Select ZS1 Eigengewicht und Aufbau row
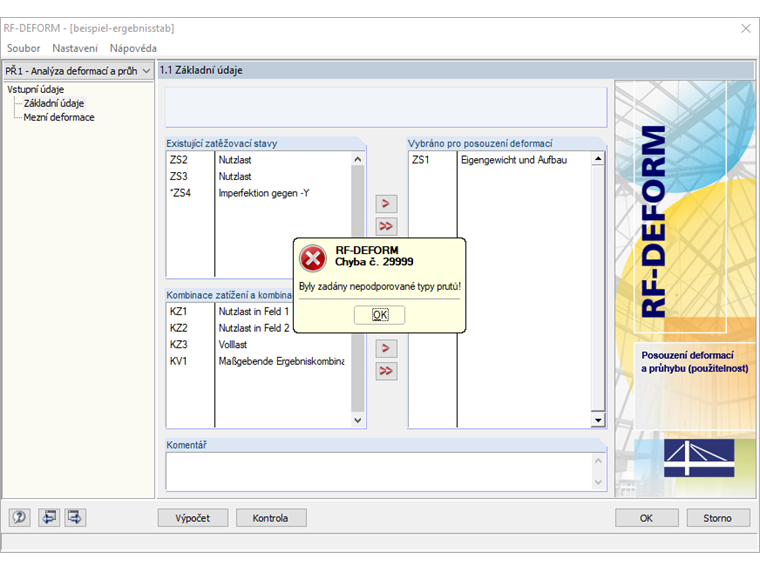Viewport: 760px width, 570px height. tap(501, 160)
